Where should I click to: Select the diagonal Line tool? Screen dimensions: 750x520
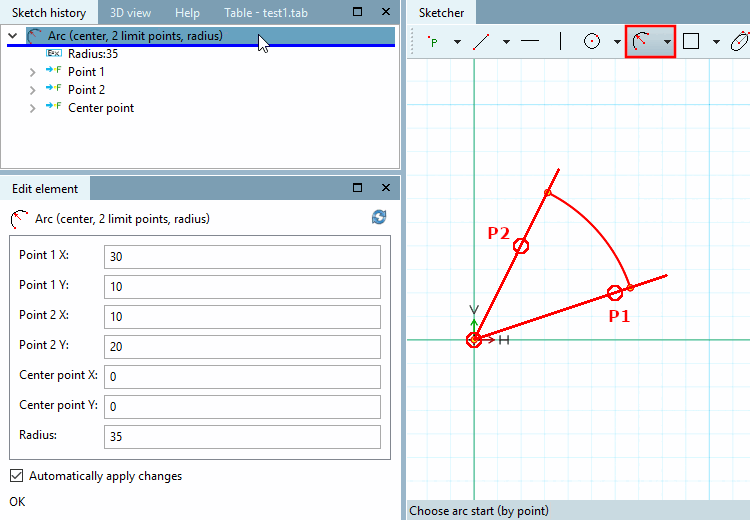click(x=481, y=42)
